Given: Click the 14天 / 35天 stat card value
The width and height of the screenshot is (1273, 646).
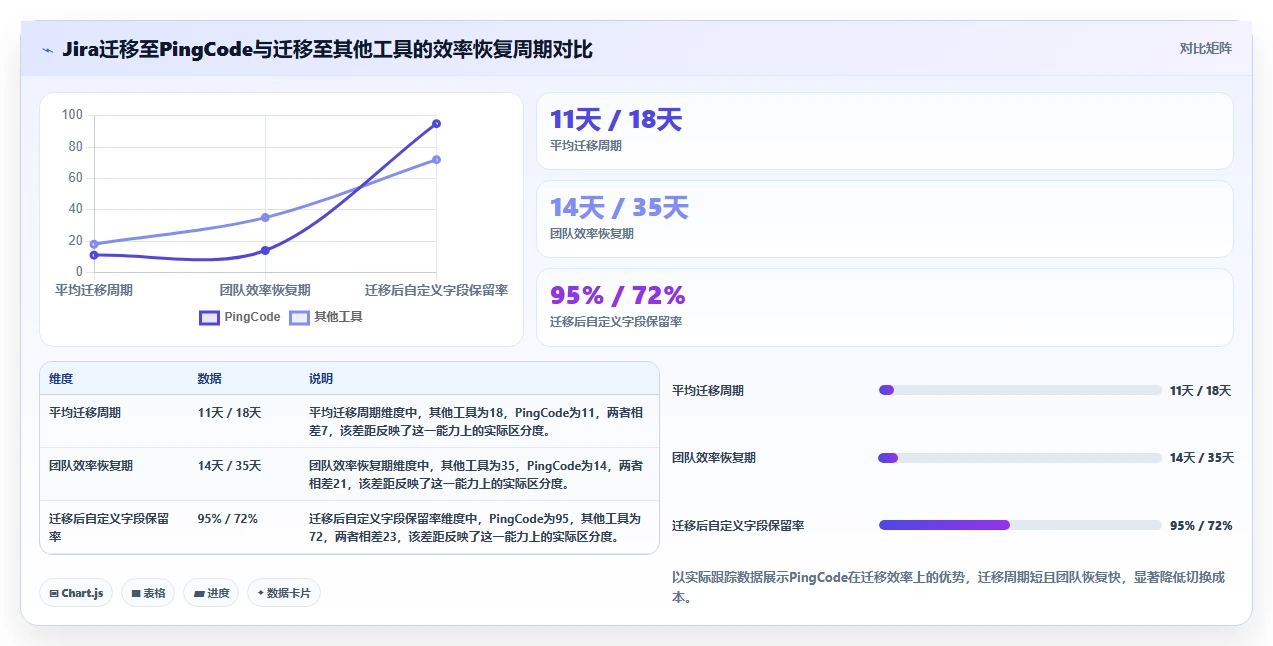Looking at the screenshot, I should (x=619, y=208).
